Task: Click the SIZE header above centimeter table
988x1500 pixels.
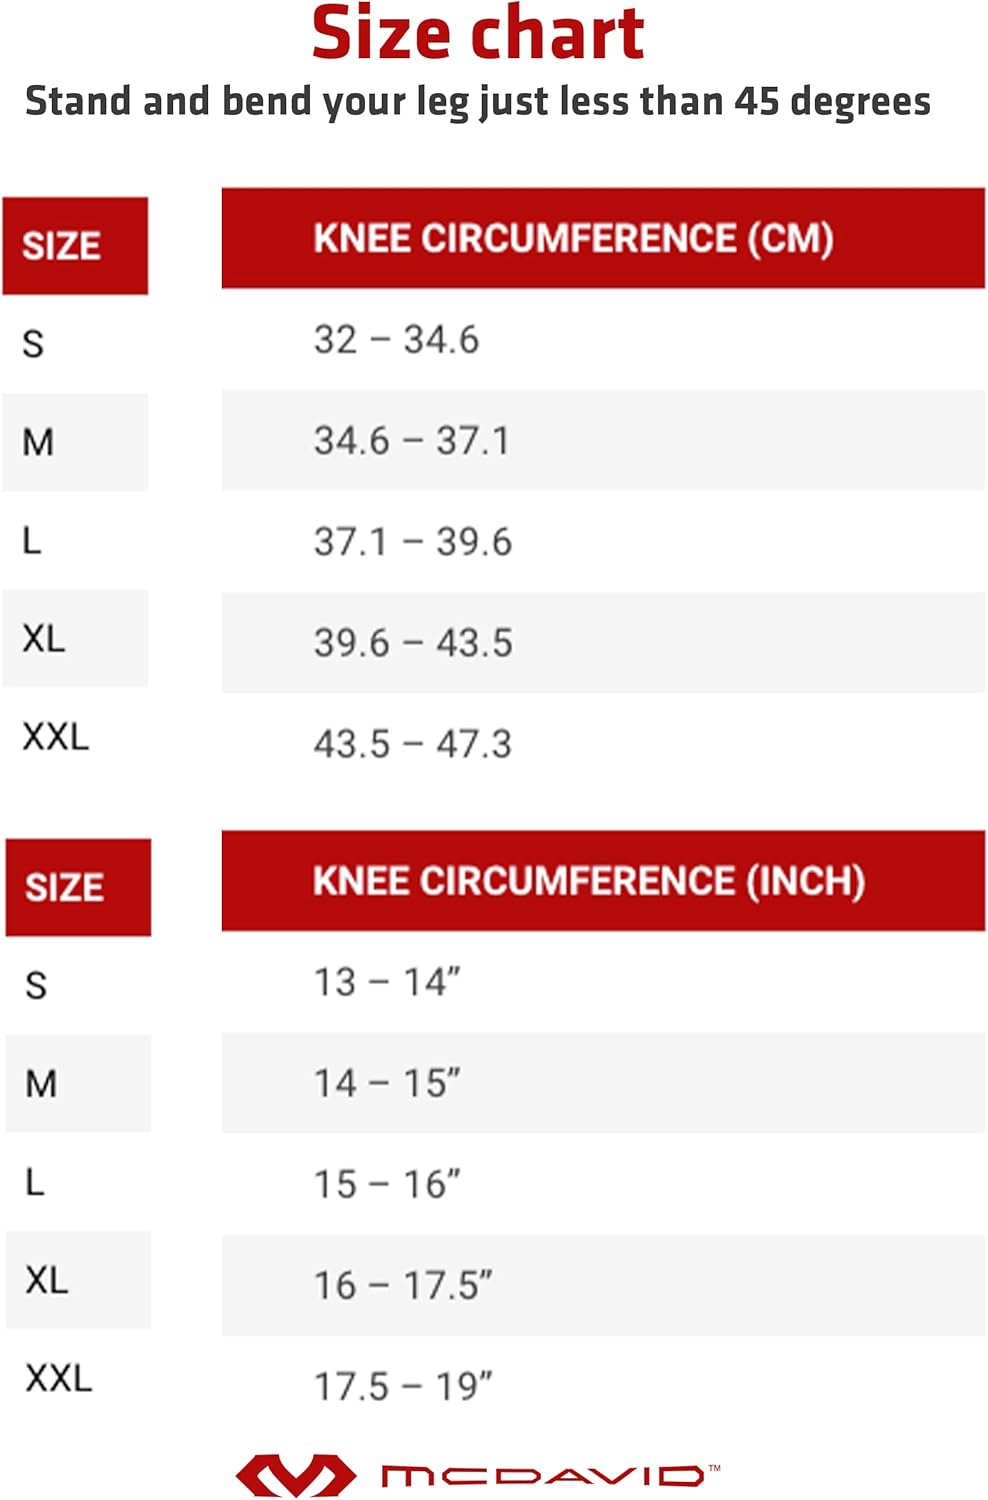Action: coord(62,246)
